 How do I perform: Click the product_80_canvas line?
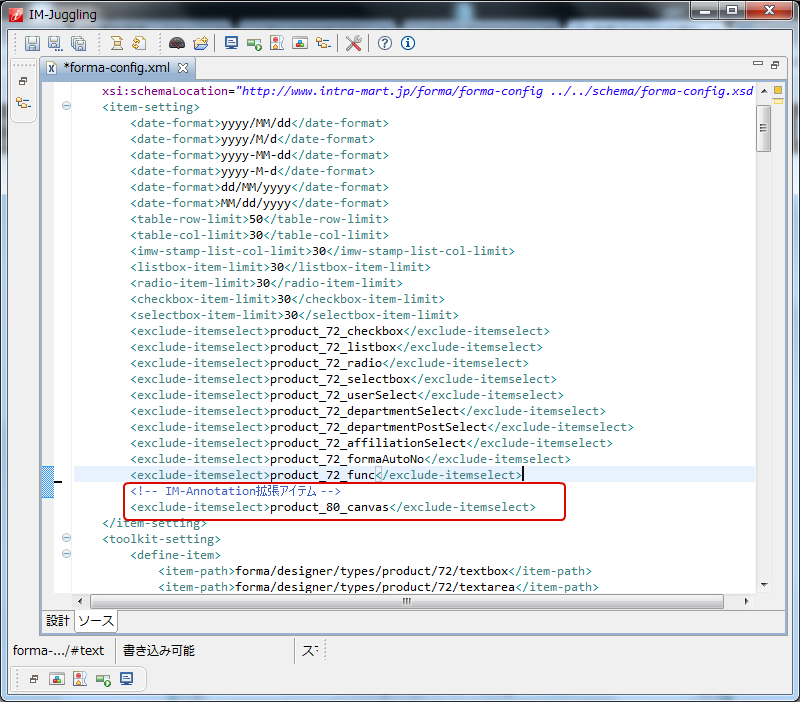pyautogui.click(x=333, y=507)
